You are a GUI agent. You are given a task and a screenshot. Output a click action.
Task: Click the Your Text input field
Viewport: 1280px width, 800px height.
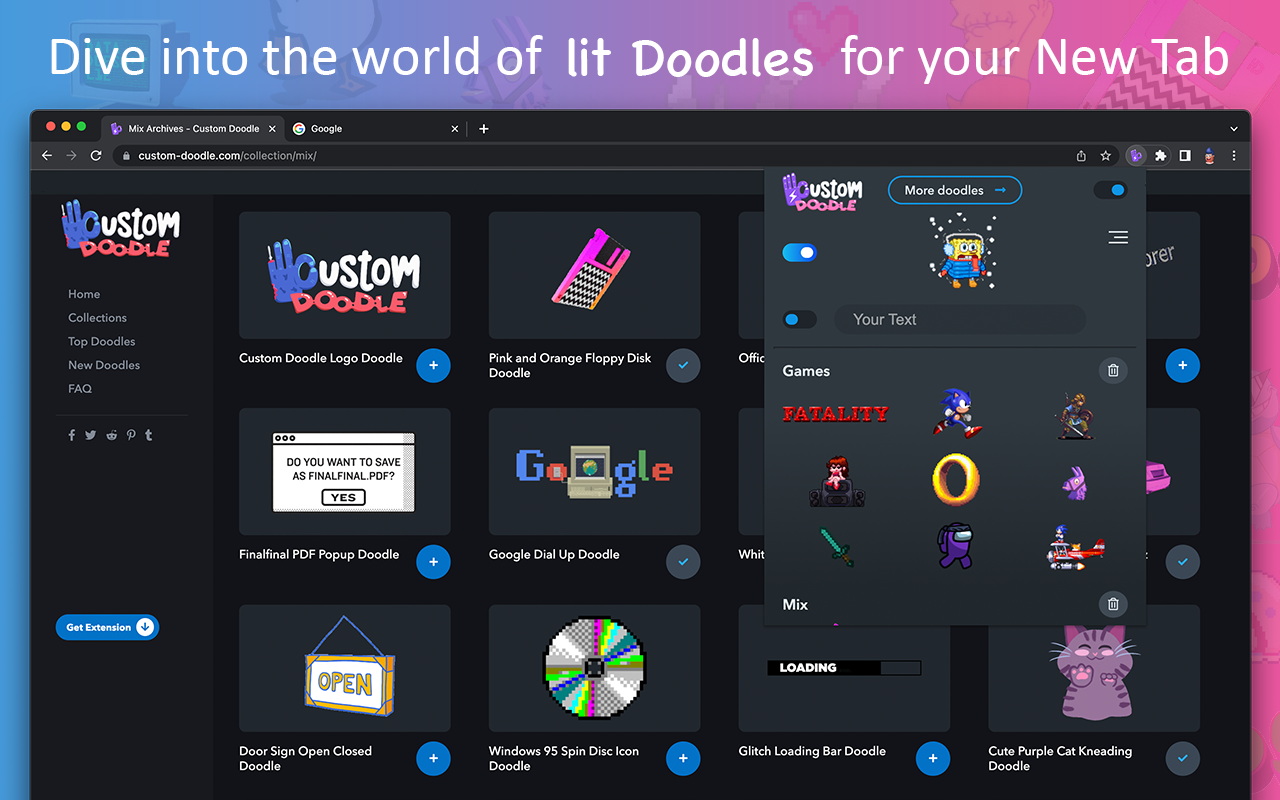(960, 319)
